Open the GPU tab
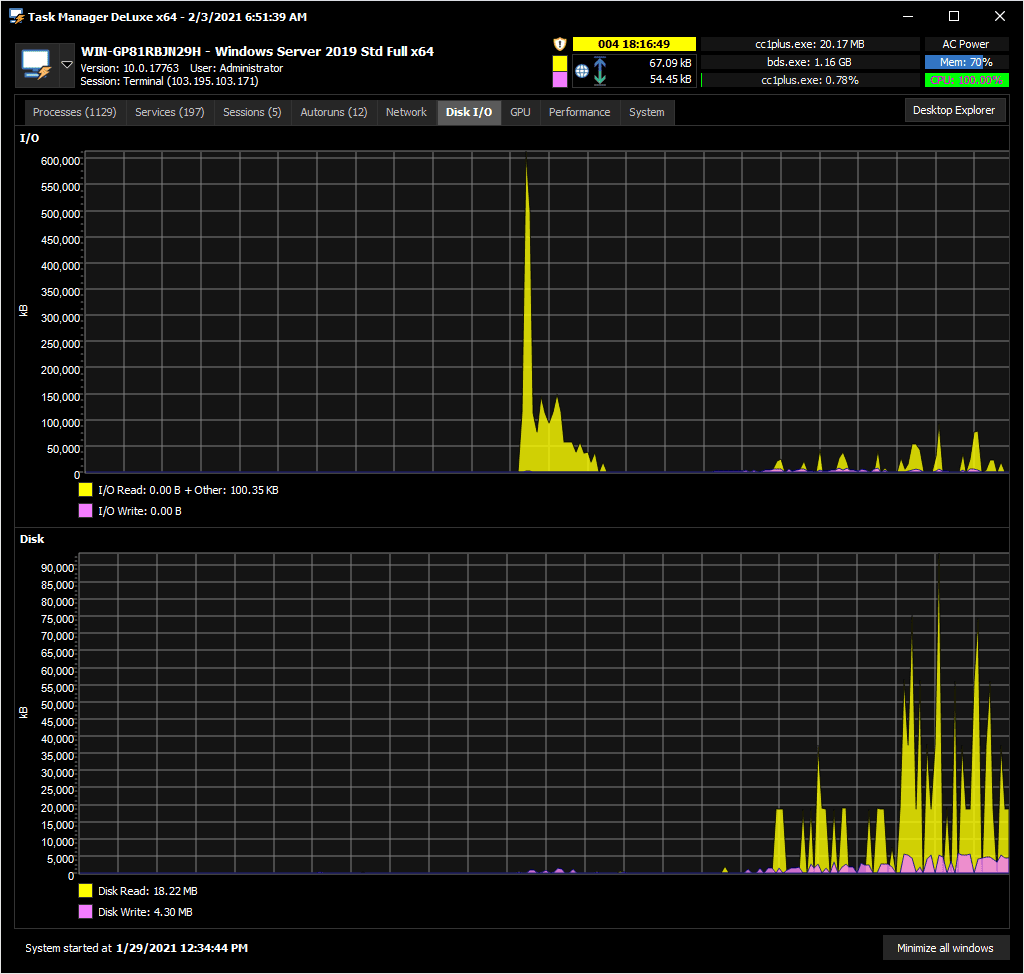Screen dimensions: 1024x974 click(x=520, y=112)
